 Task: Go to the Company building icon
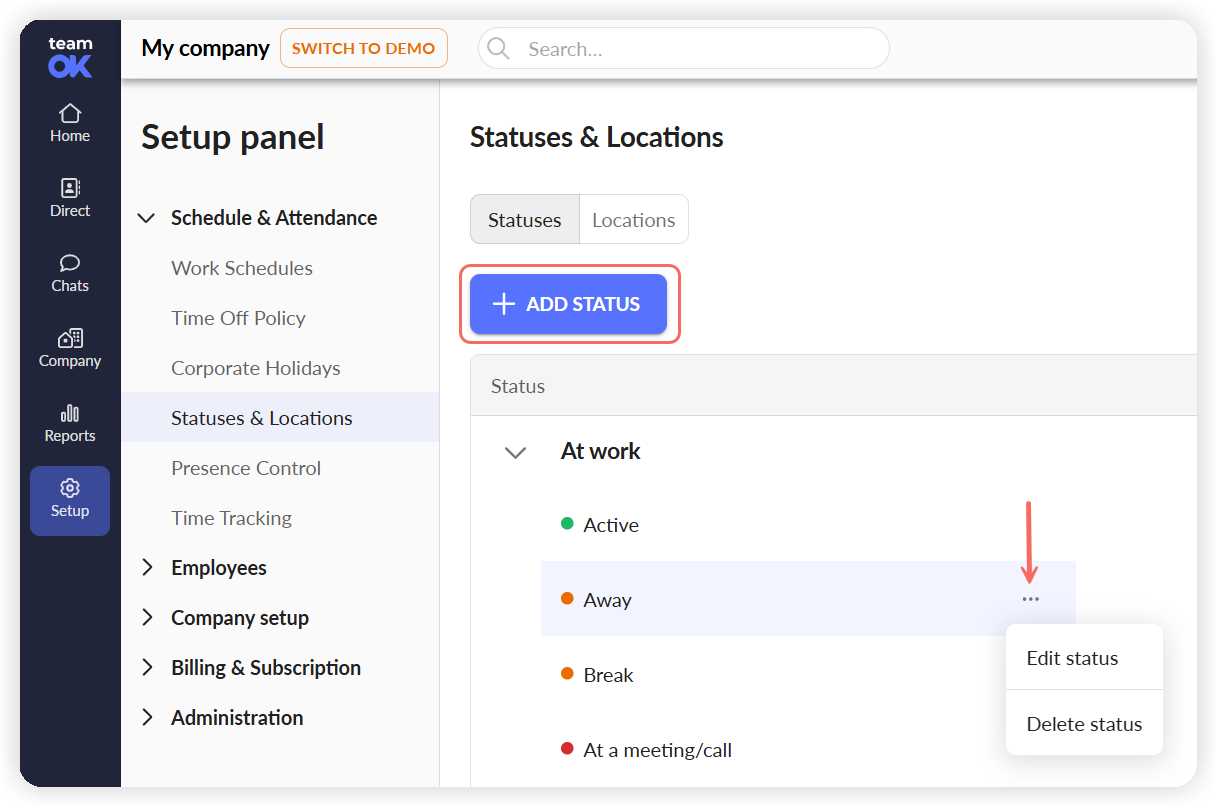(x=70, y=338)
